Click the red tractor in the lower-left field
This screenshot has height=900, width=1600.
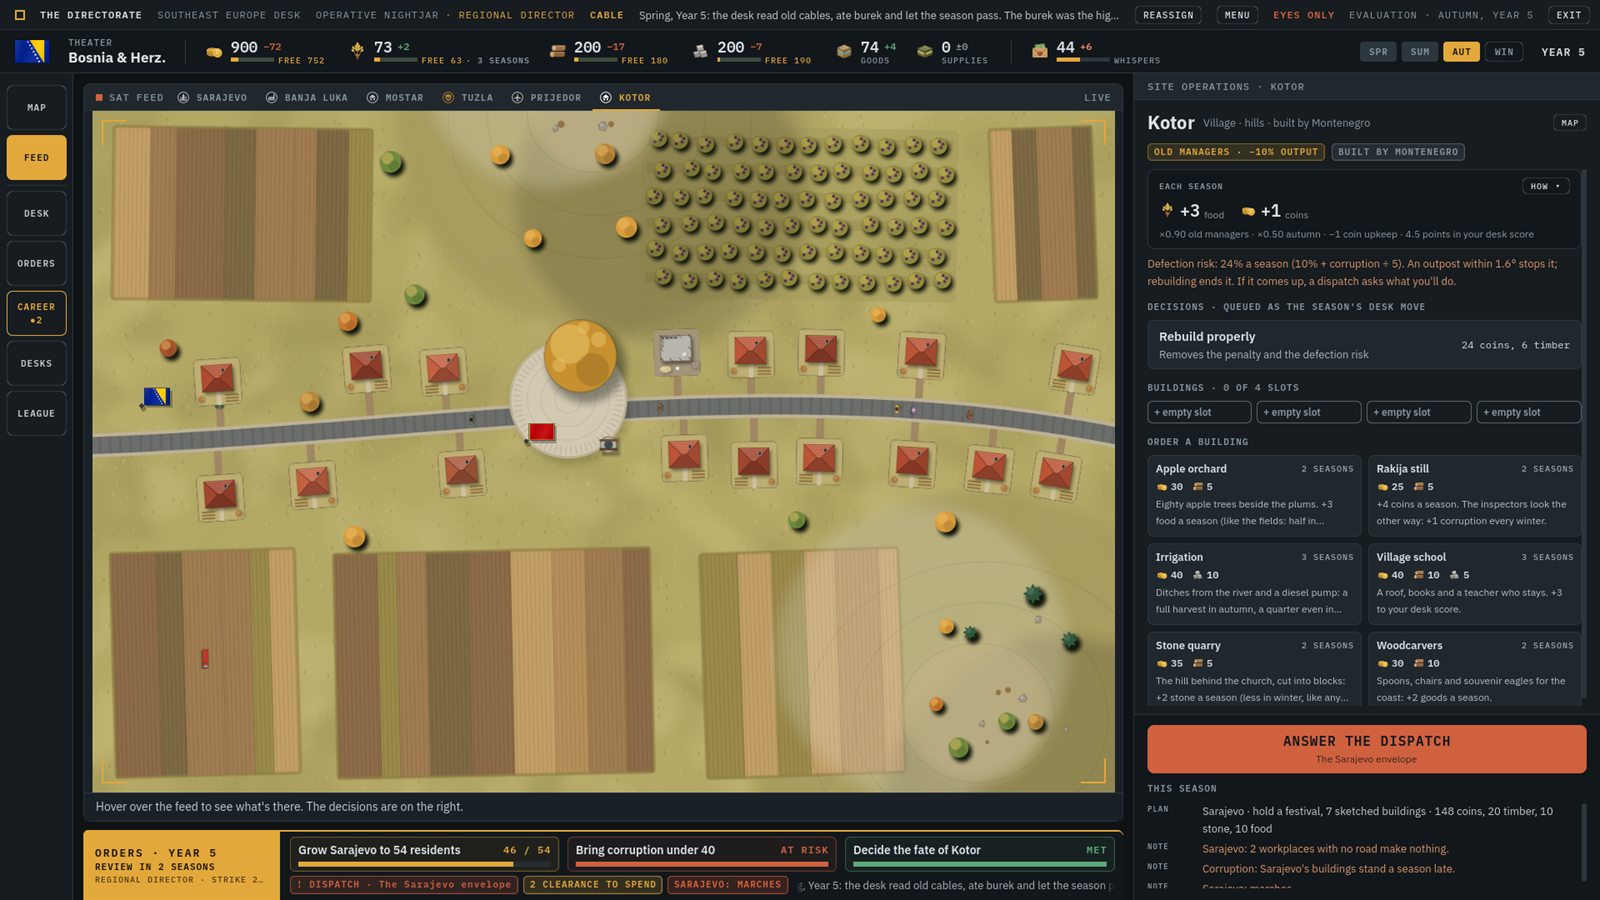point(205,658)
